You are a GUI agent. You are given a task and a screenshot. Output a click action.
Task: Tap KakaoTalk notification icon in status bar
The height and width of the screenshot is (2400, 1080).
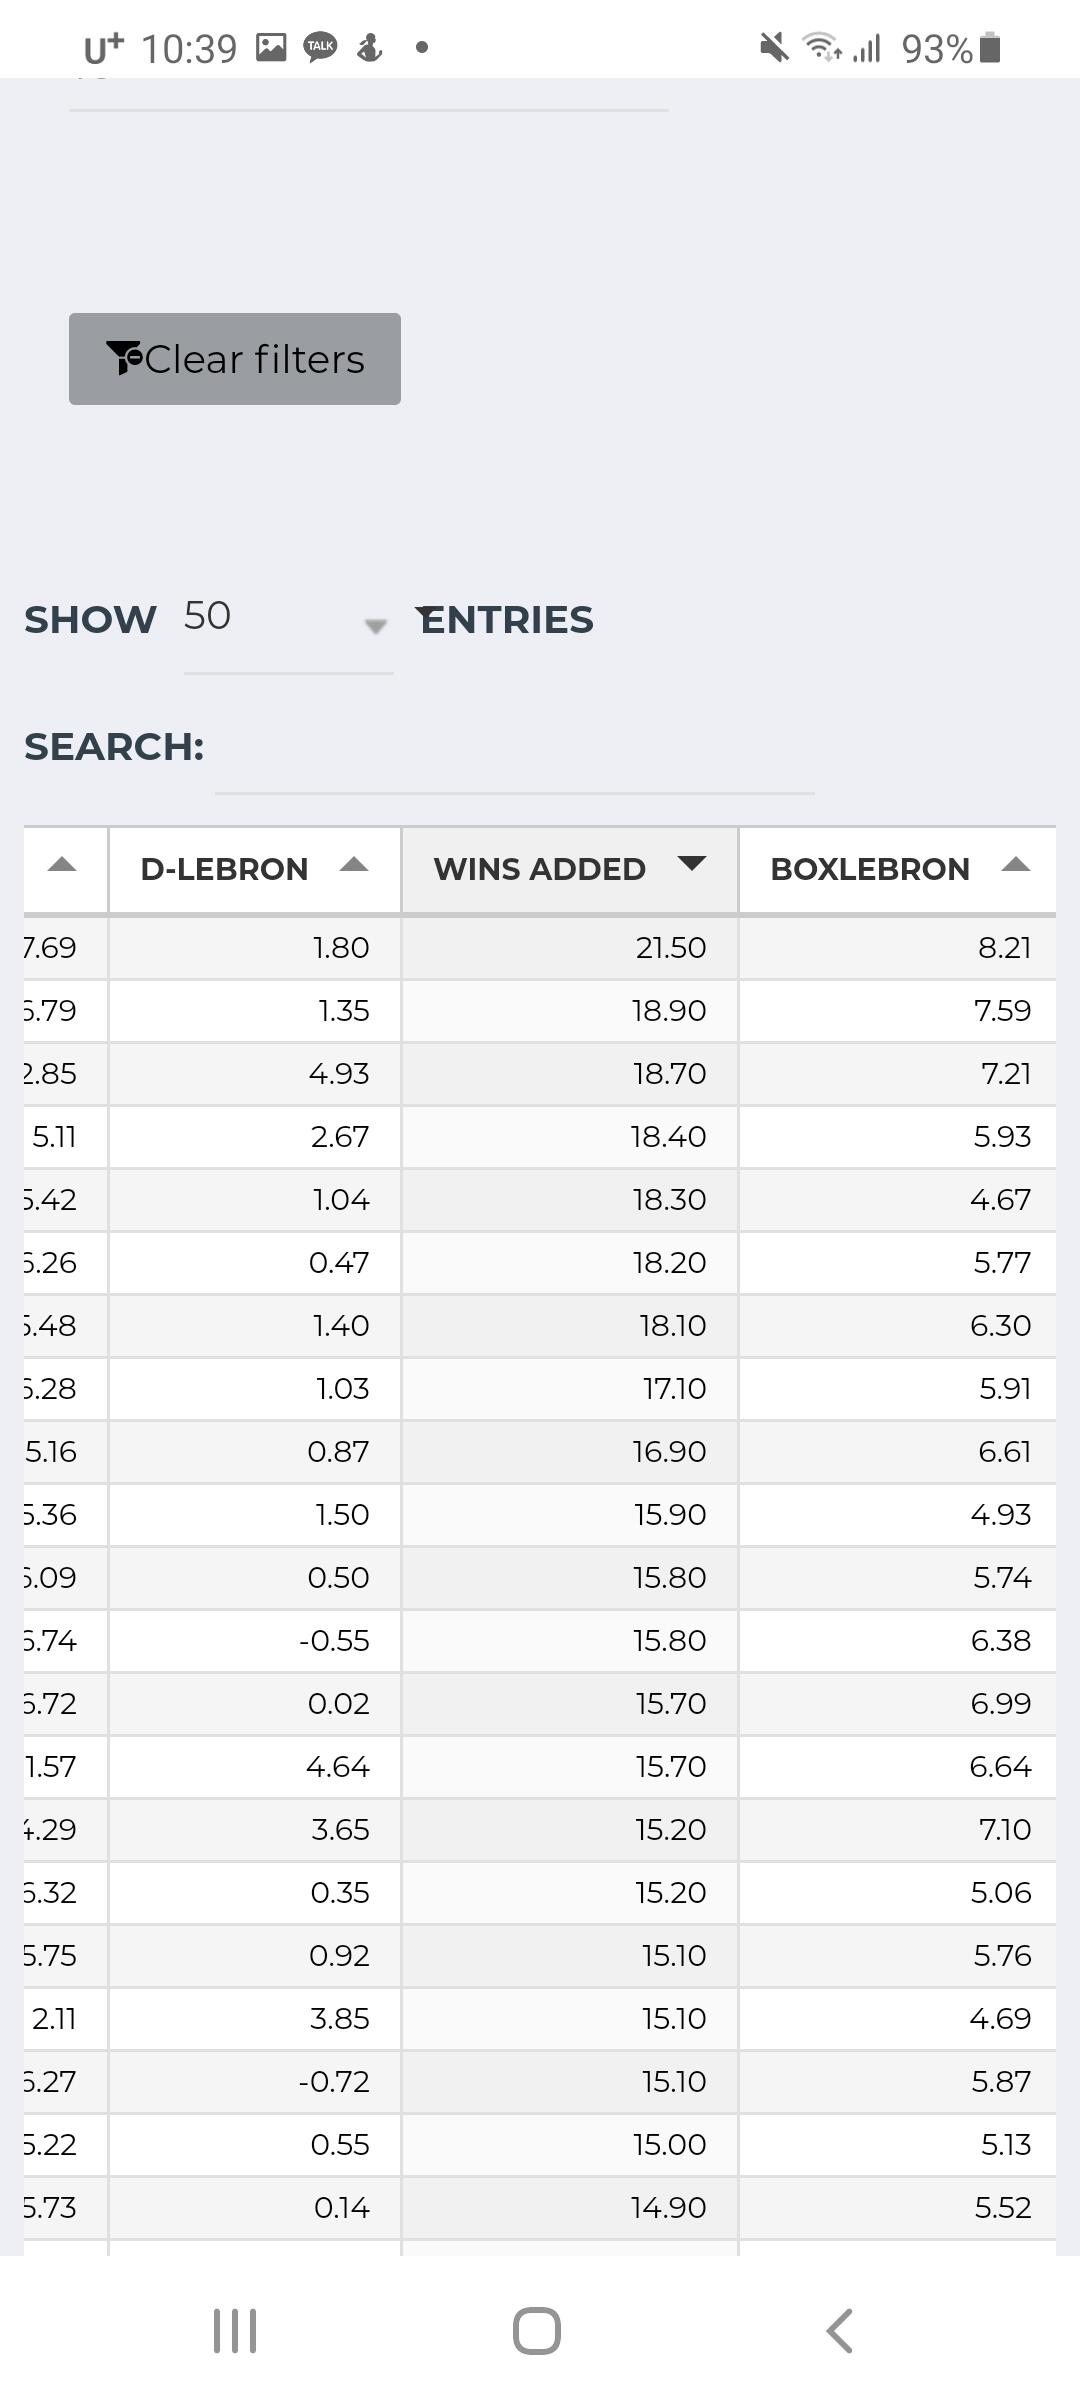tap(320, 46)
